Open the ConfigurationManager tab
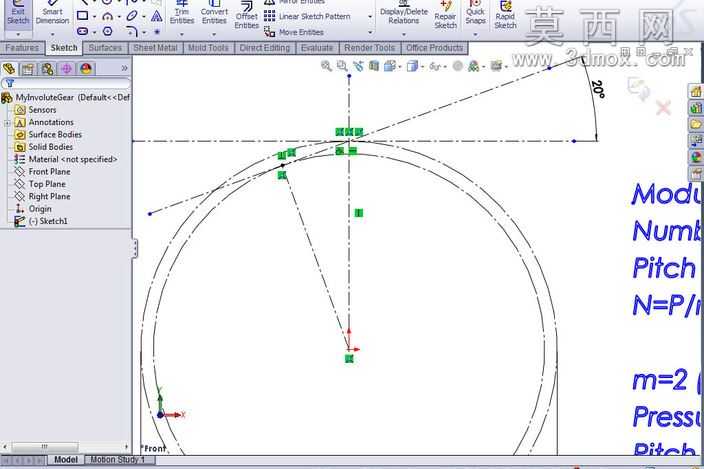Image resolution: width=704 pixels, height=469 pixels. [47, 69]
